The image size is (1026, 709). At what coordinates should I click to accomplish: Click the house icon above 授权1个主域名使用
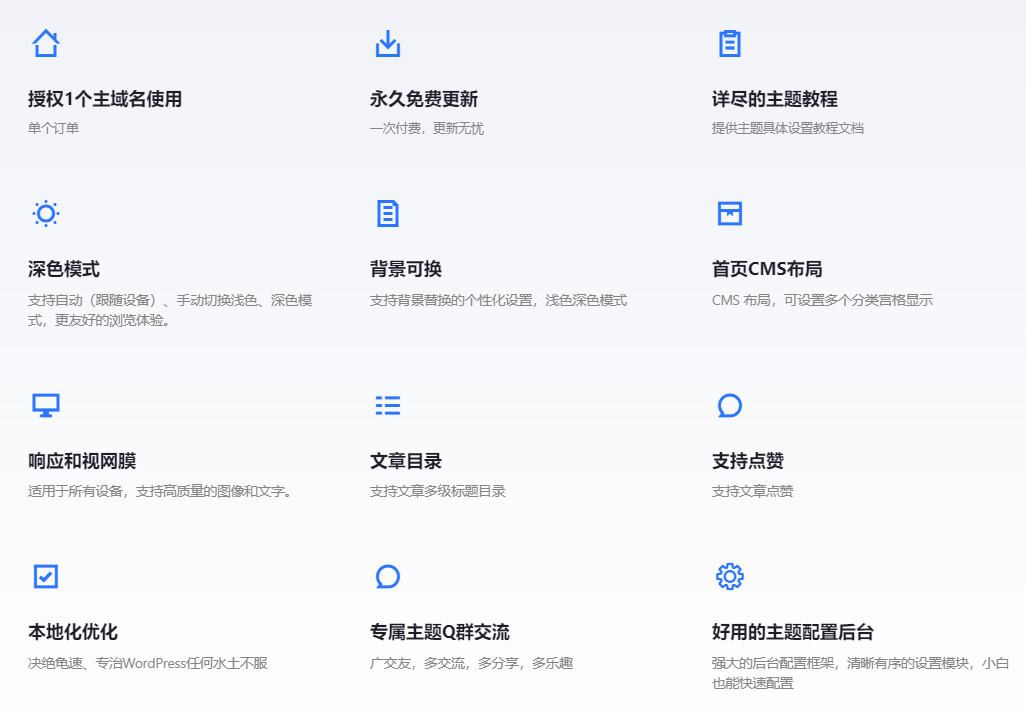(46, 43)
